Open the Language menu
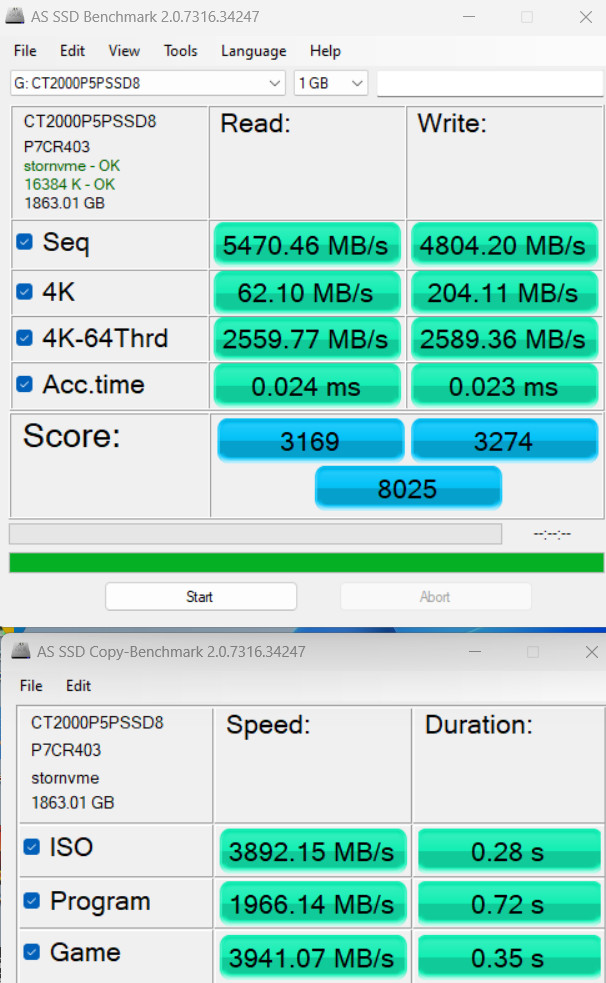Viewport: 606px width, 983px height. pyautogui.click(x=253, y=51)
